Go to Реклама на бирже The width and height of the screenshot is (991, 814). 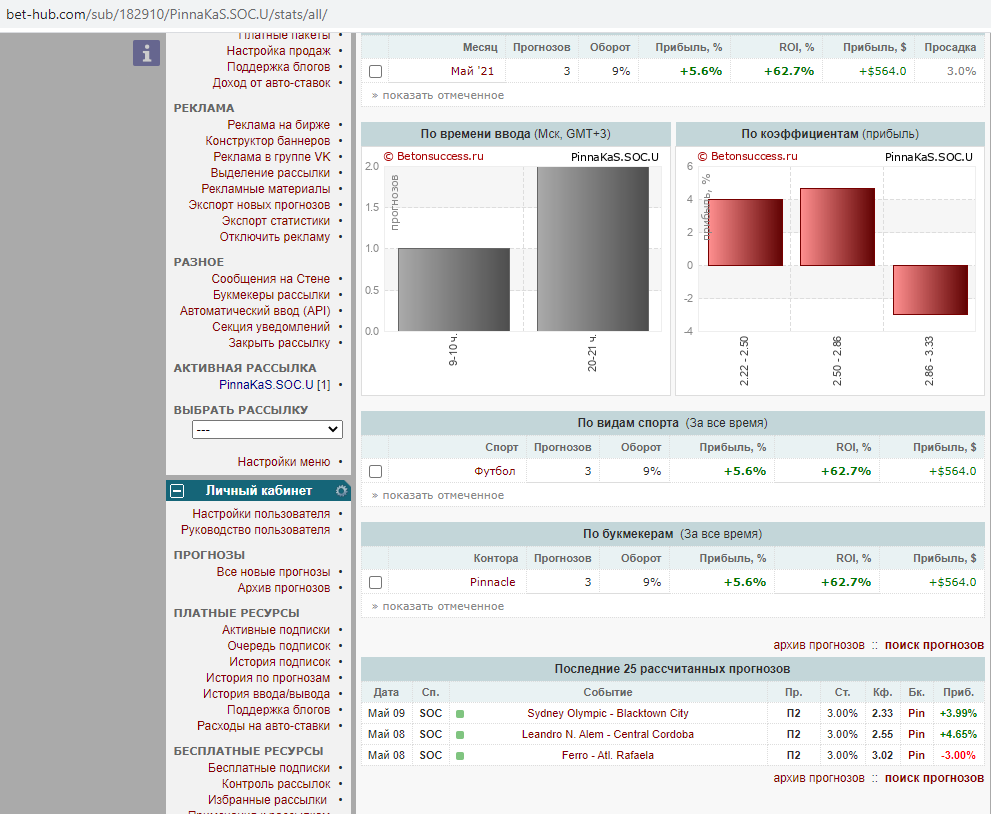point(279,125)
